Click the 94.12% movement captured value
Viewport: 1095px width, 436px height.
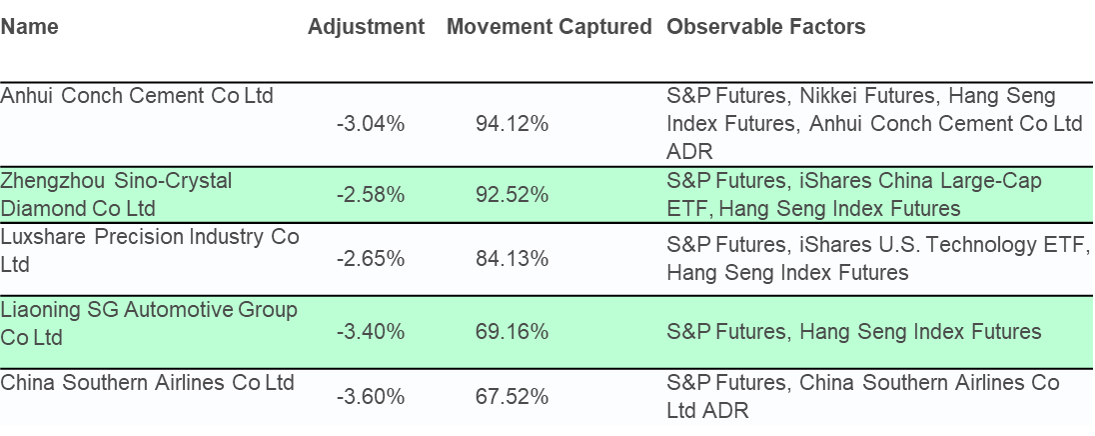tap(512, 124)
